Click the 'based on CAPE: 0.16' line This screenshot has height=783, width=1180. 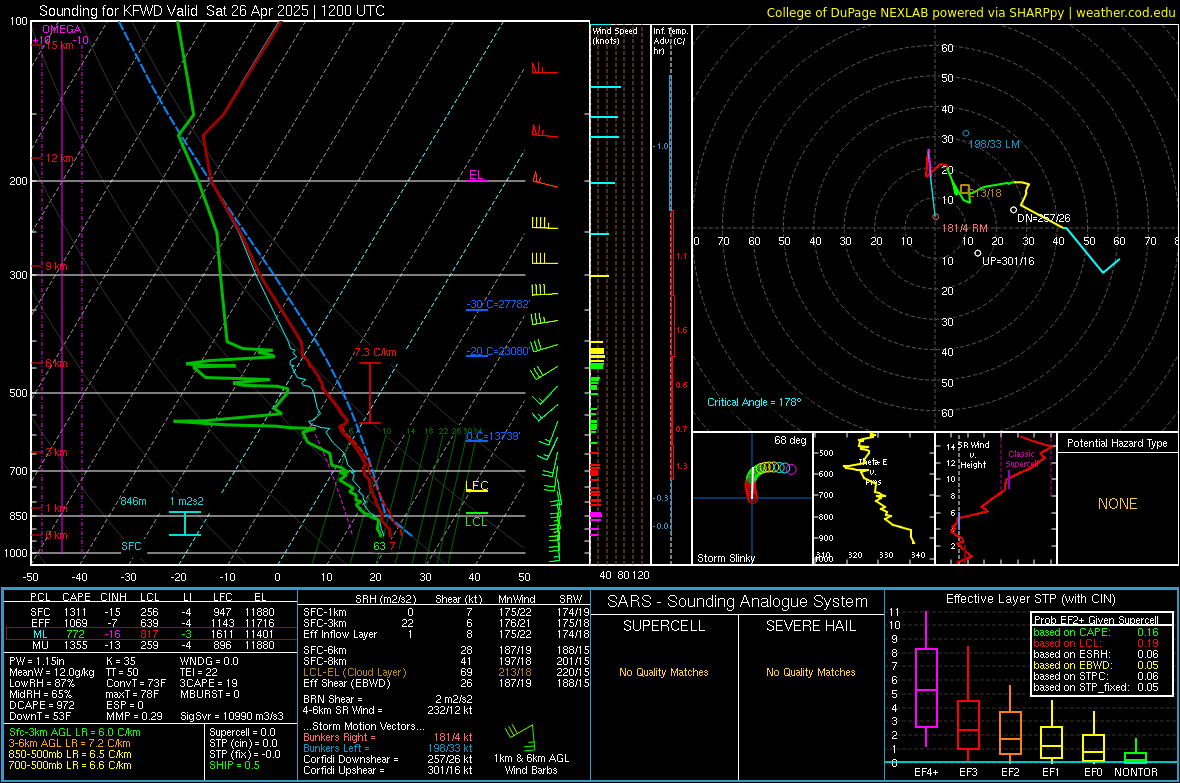(x=1096, y=632)
